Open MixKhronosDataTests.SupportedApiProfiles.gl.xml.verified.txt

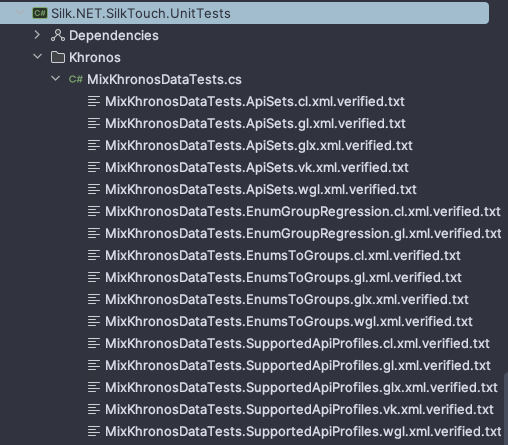pyautogui.click(x=298, y=365)
